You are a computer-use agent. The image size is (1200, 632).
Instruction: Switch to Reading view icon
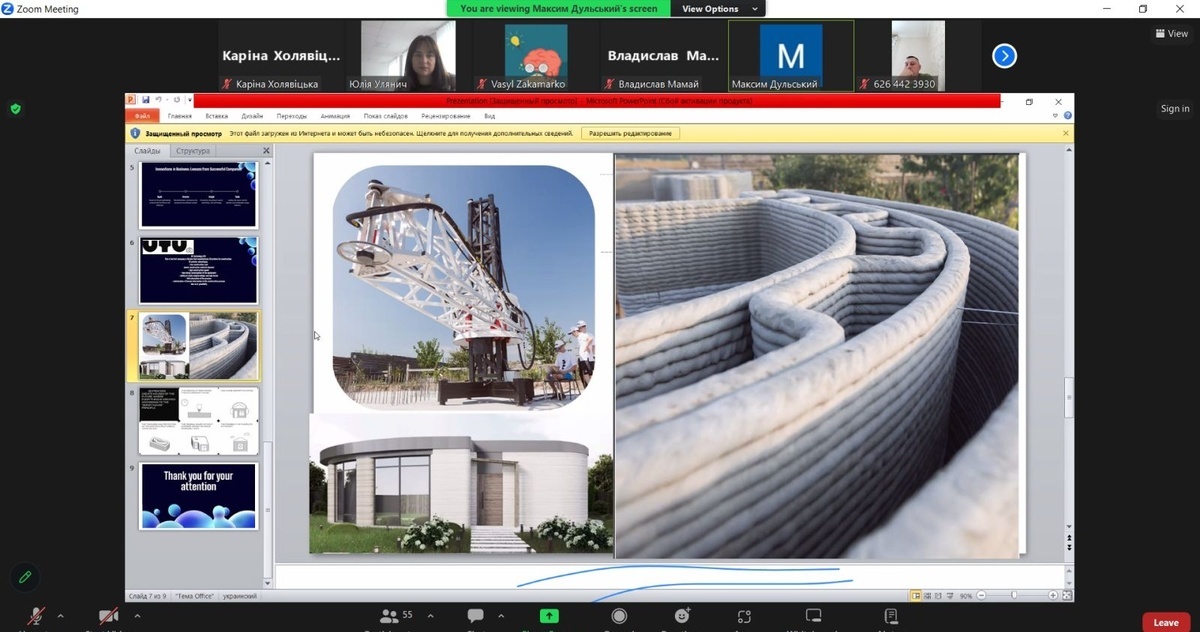pos(938,595)
